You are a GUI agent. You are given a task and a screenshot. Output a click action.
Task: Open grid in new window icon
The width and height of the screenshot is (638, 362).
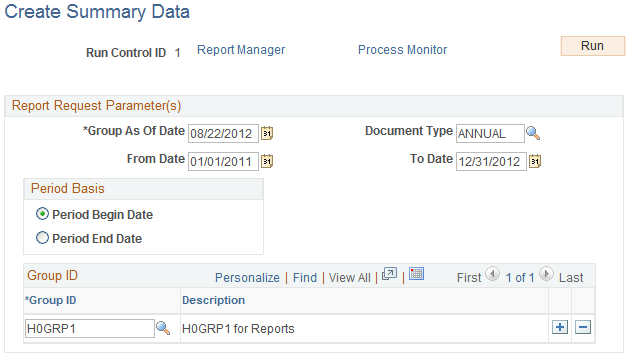coord(389,274)
